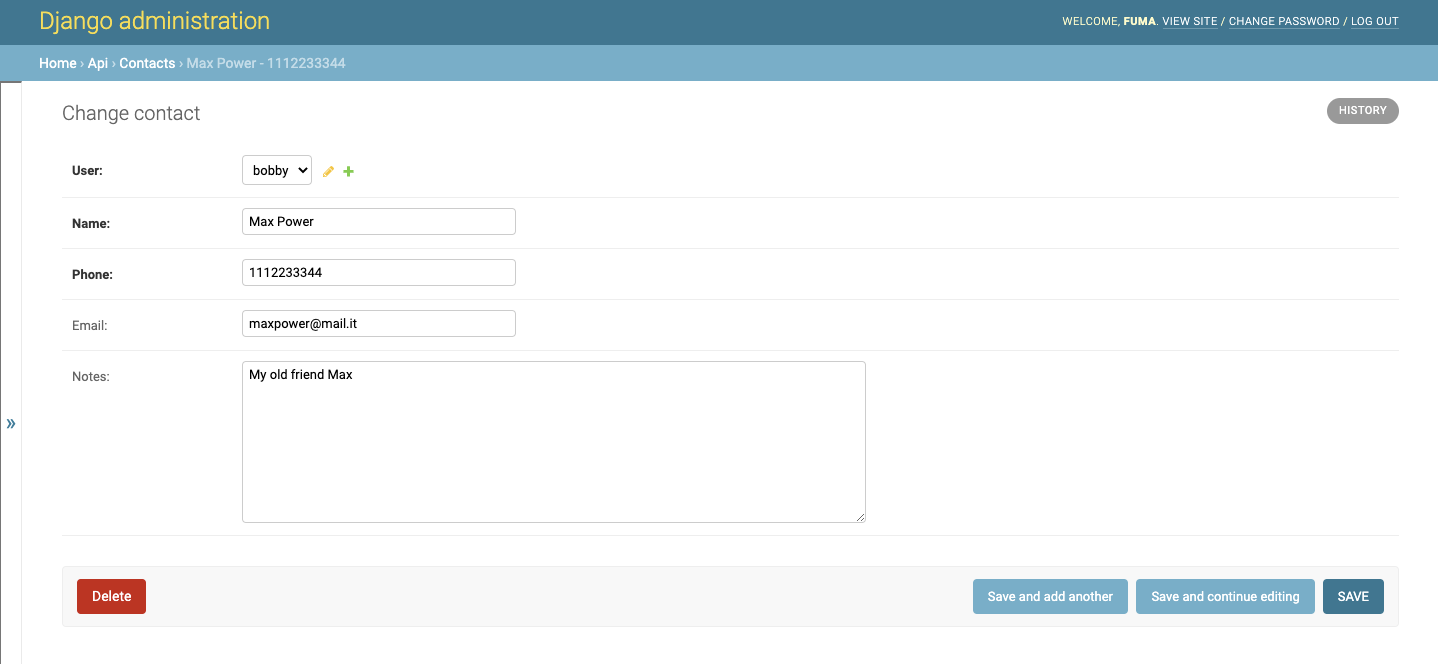This screenshot has height=664, width=1438.
Task: Log out of Django admin
Action: point(1374,21)
